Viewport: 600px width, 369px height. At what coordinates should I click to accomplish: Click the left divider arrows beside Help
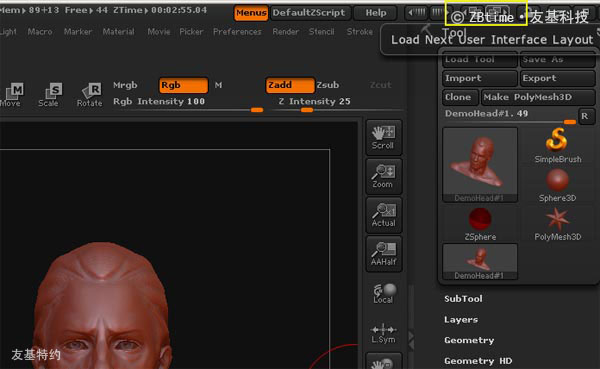416,13
